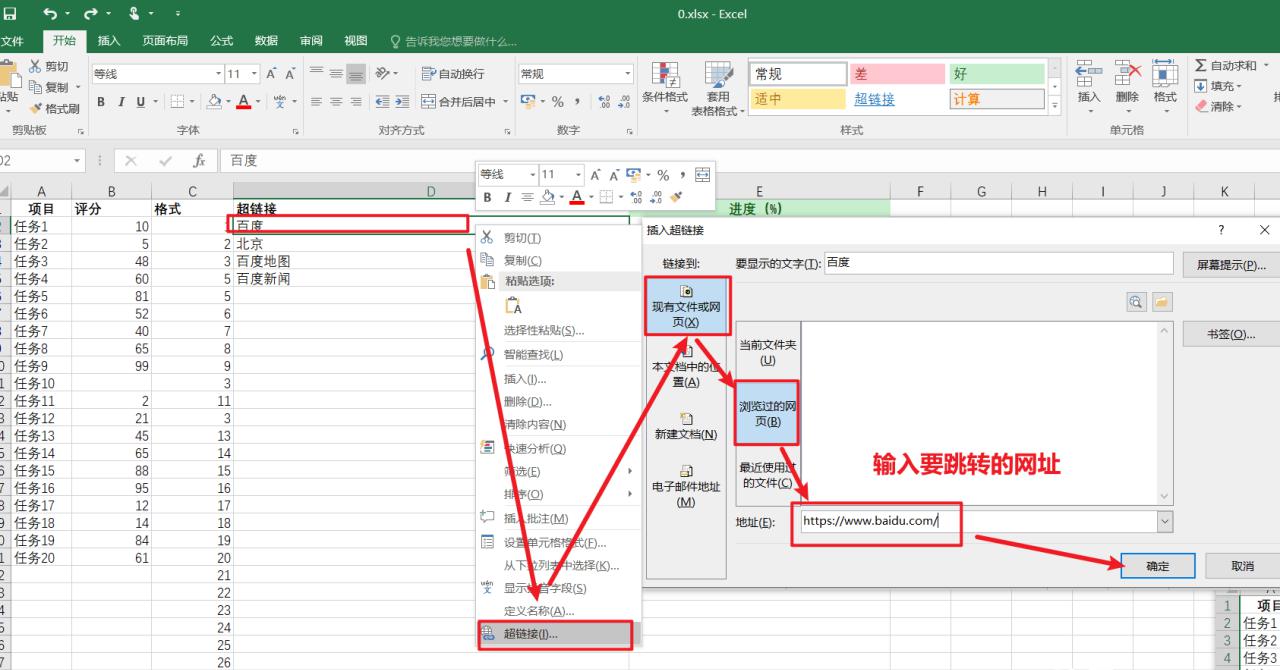Open the address 地址 combo box arrow
Image resolution: width=1280 pixels, height=670 pixels.
click(1165, 521)
